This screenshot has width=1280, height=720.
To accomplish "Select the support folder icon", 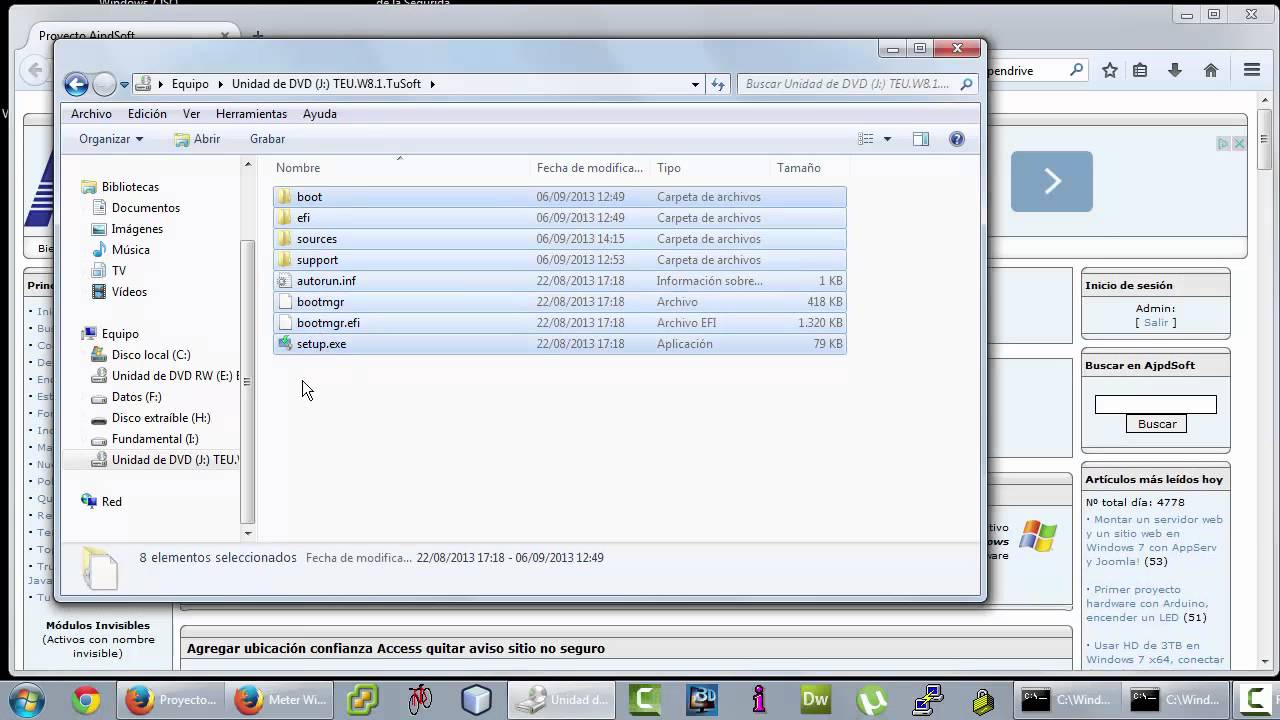I will [284, 260].
